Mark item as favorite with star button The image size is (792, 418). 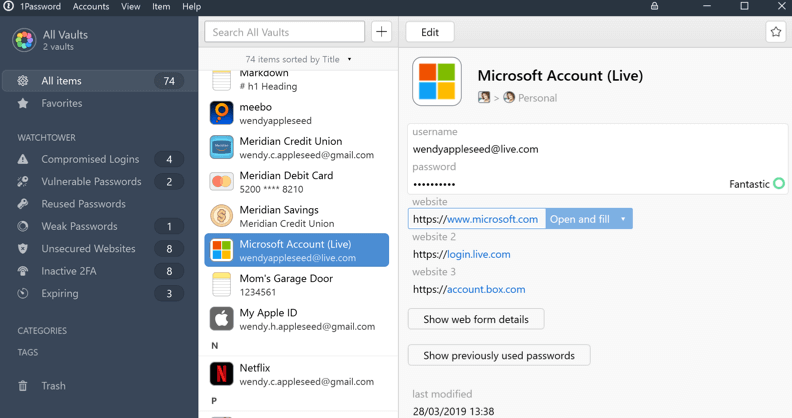(776, 32)
